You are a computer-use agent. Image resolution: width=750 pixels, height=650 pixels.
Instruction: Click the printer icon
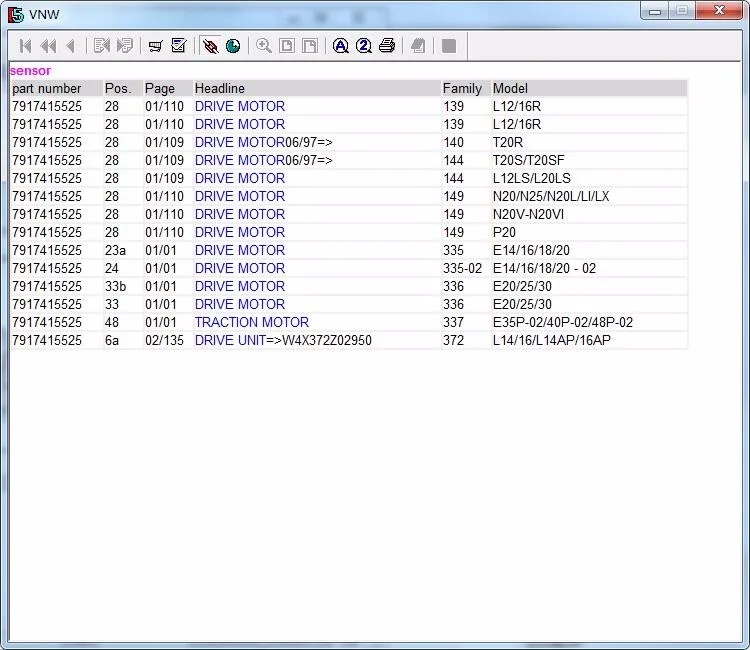(387, 46)
